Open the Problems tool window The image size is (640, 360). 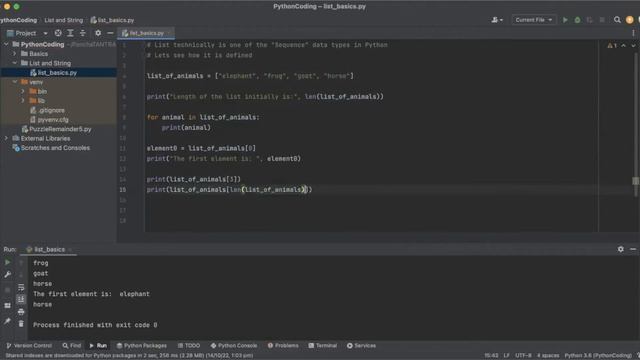point(283,345)
